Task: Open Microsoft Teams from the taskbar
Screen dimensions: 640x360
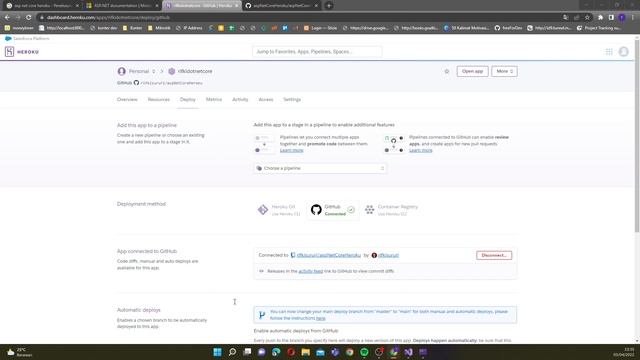Action: tap(335, 352)
